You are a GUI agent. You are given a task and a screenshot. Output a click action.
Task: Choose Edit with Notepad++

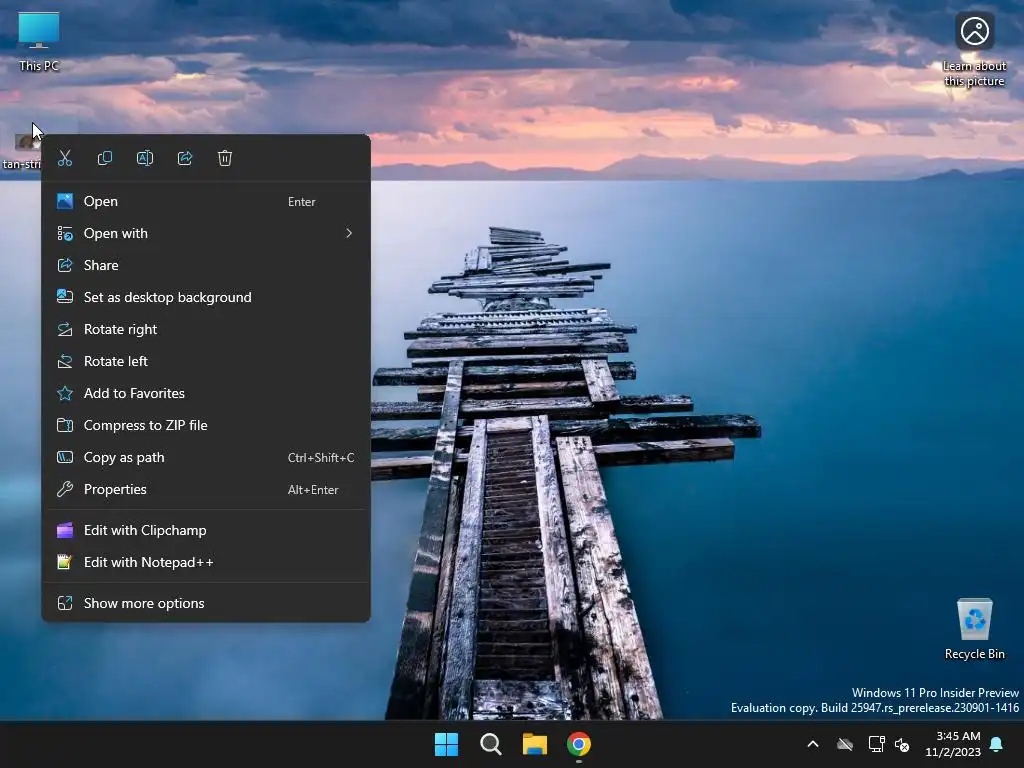pos(206,562)
